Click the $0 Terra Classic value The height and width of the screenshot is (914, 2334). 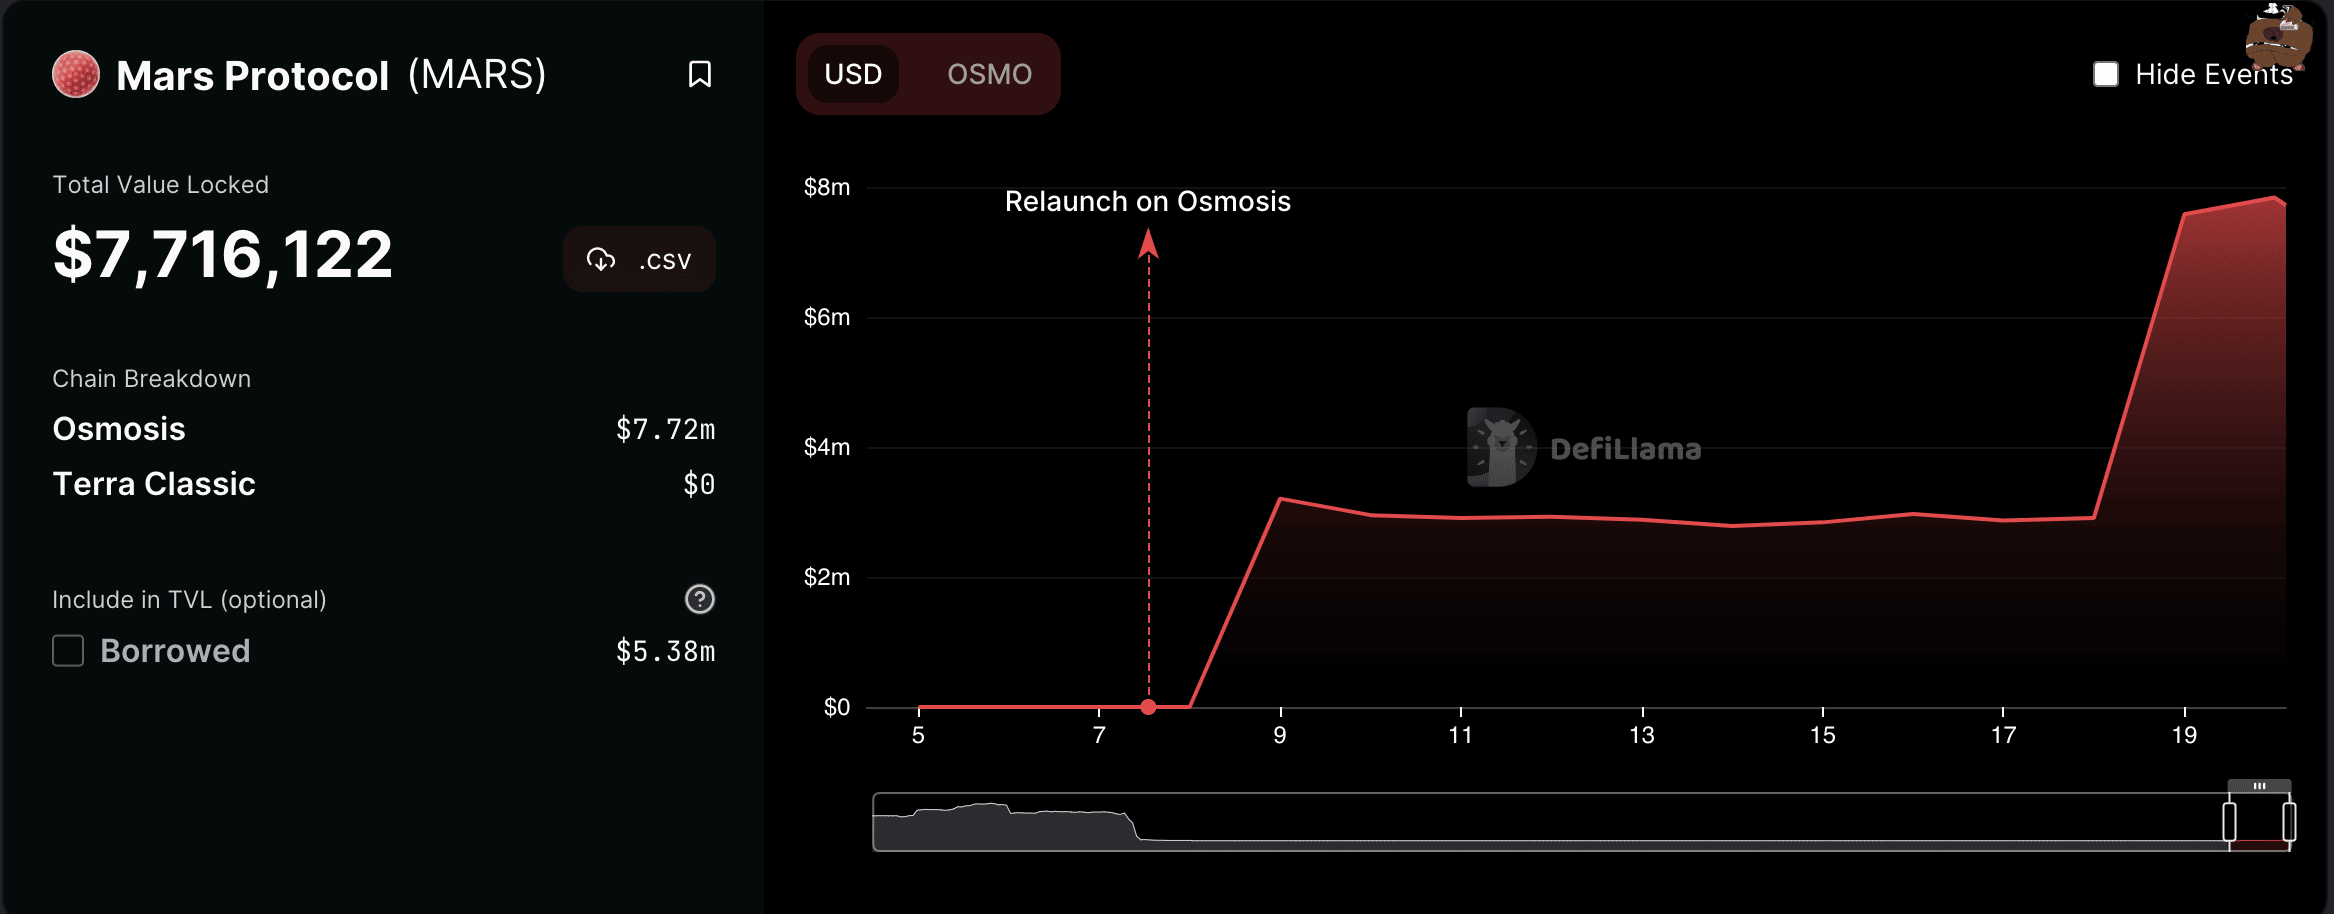click(x=699, y=484)
